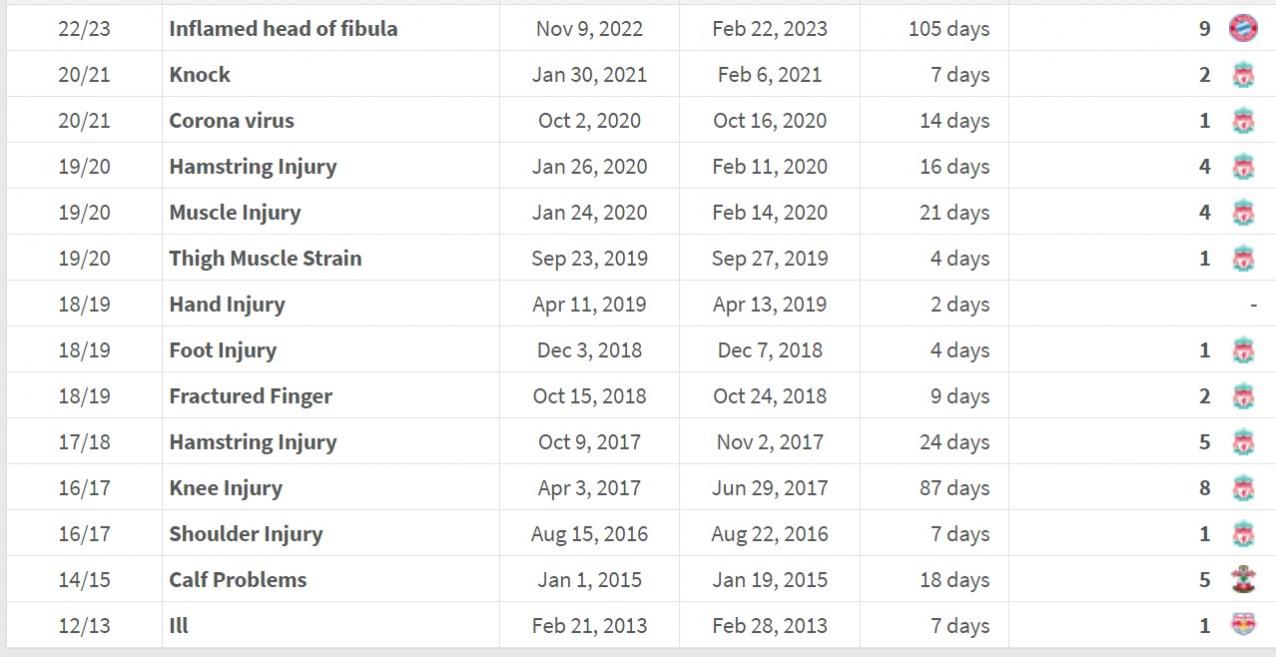Click the Liverpool crest in the Corona virus row
This screenshot has height=657, width=1276.
coord(1243,120)
